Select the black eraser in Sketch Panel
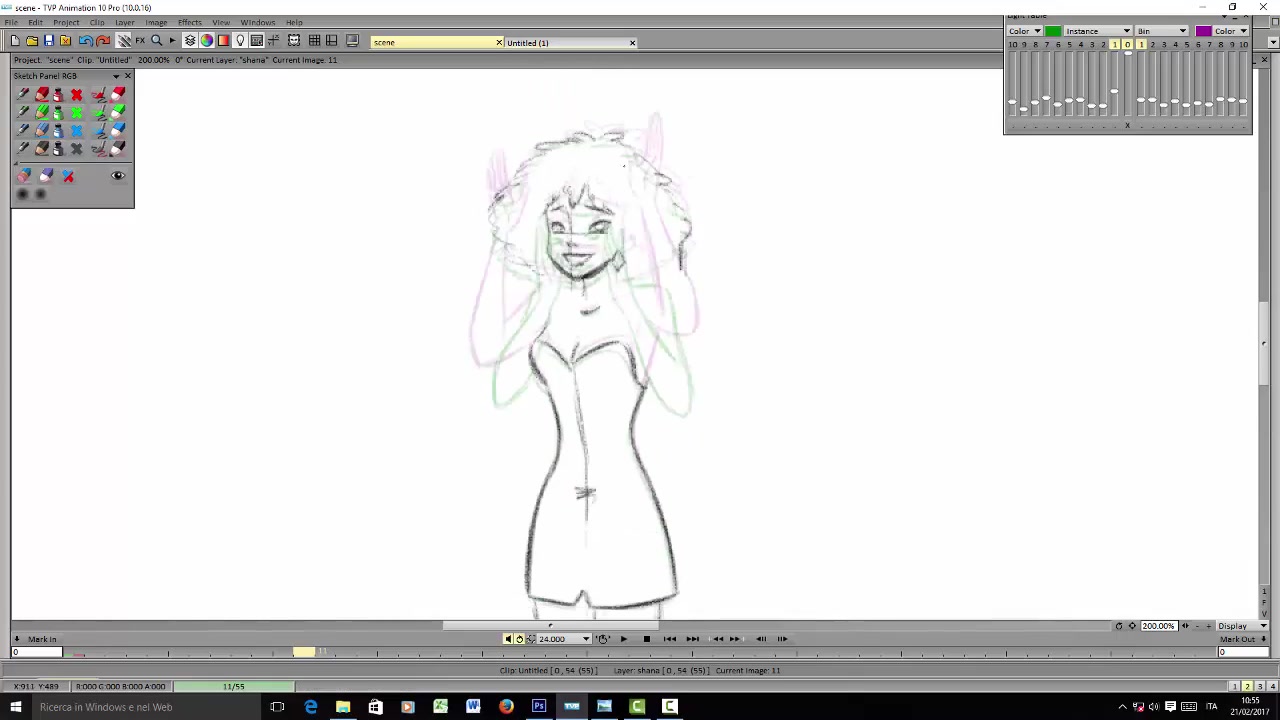Image resolution: width=1280 pixels, height=720 pixels. point(118,148)
